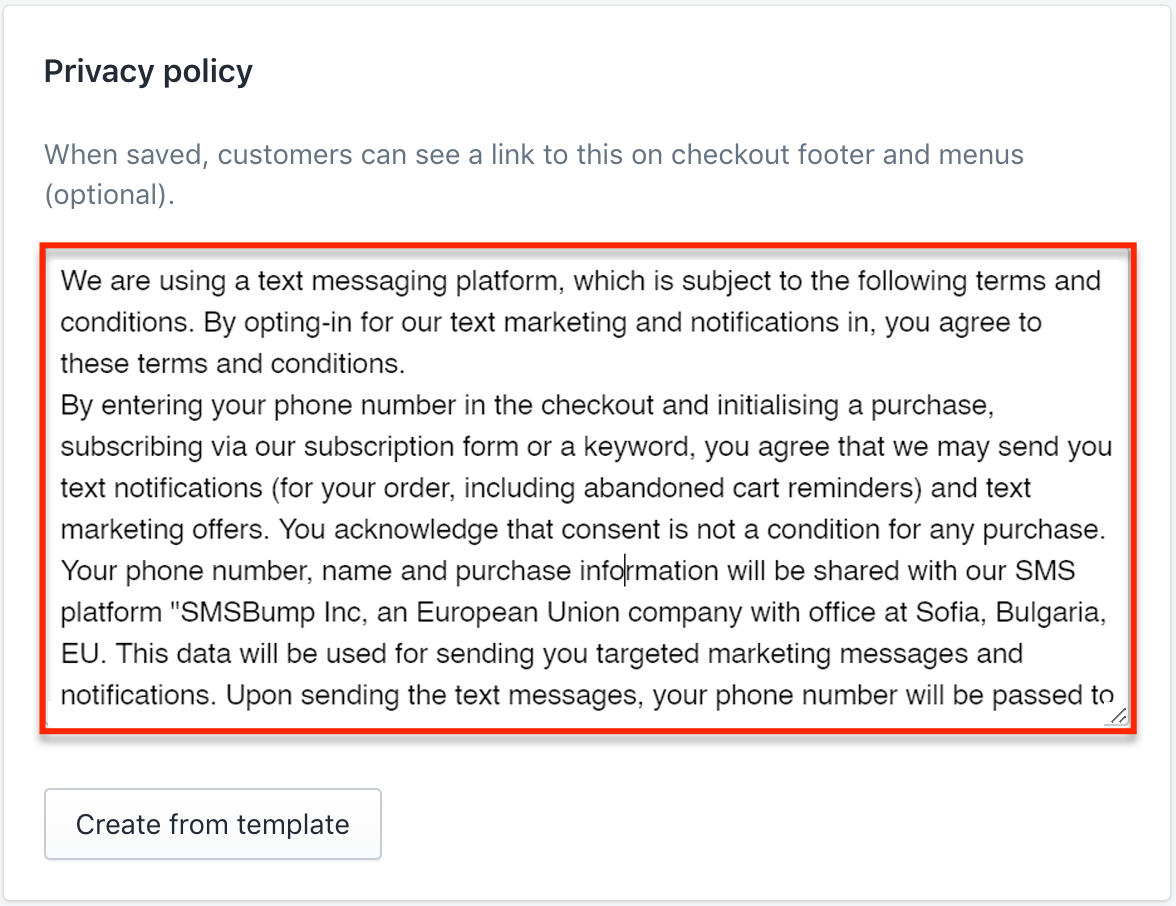Image resolution: width=1176 pixels, height=906 pixels.
Task: Place cursor in 'these terms and conditions.' line
Action: click(x=232, y=364)
